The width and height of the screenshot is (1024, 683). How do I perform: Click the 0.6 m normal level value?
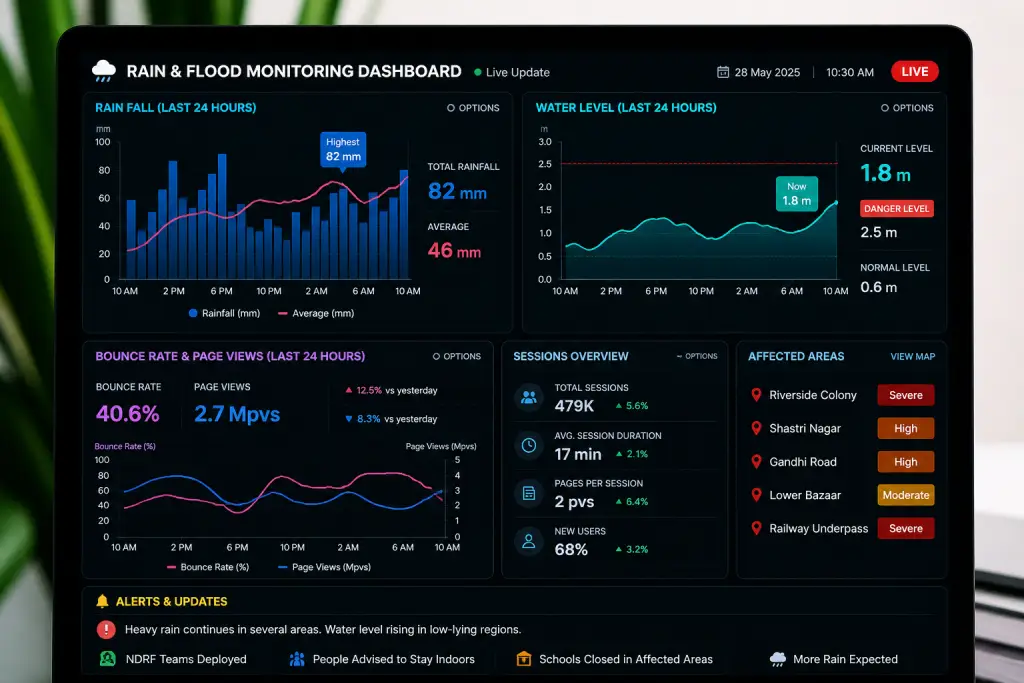click(878, 287)
